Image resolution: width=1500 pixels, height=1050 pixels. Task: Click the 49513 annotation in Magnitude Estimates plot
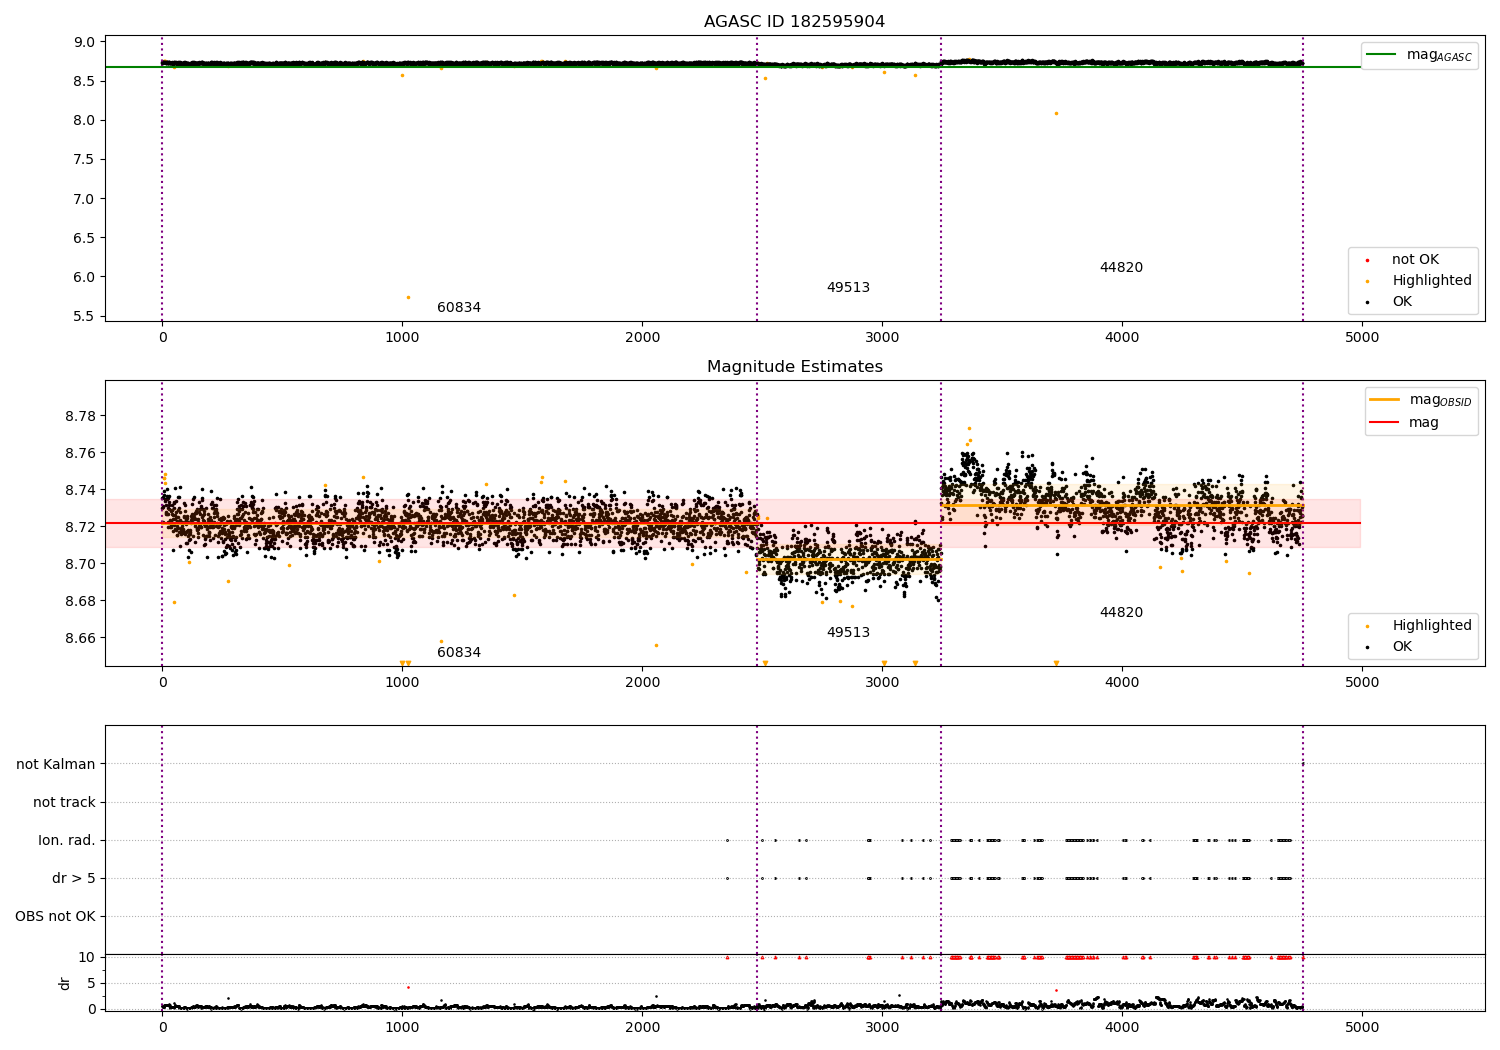(x=848, y=633)
